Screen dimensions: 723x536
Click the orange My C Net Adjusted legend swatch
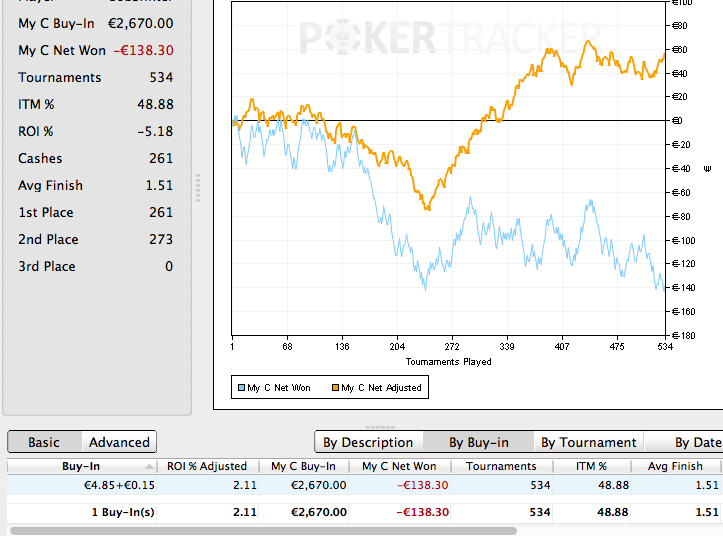(335, 387)
